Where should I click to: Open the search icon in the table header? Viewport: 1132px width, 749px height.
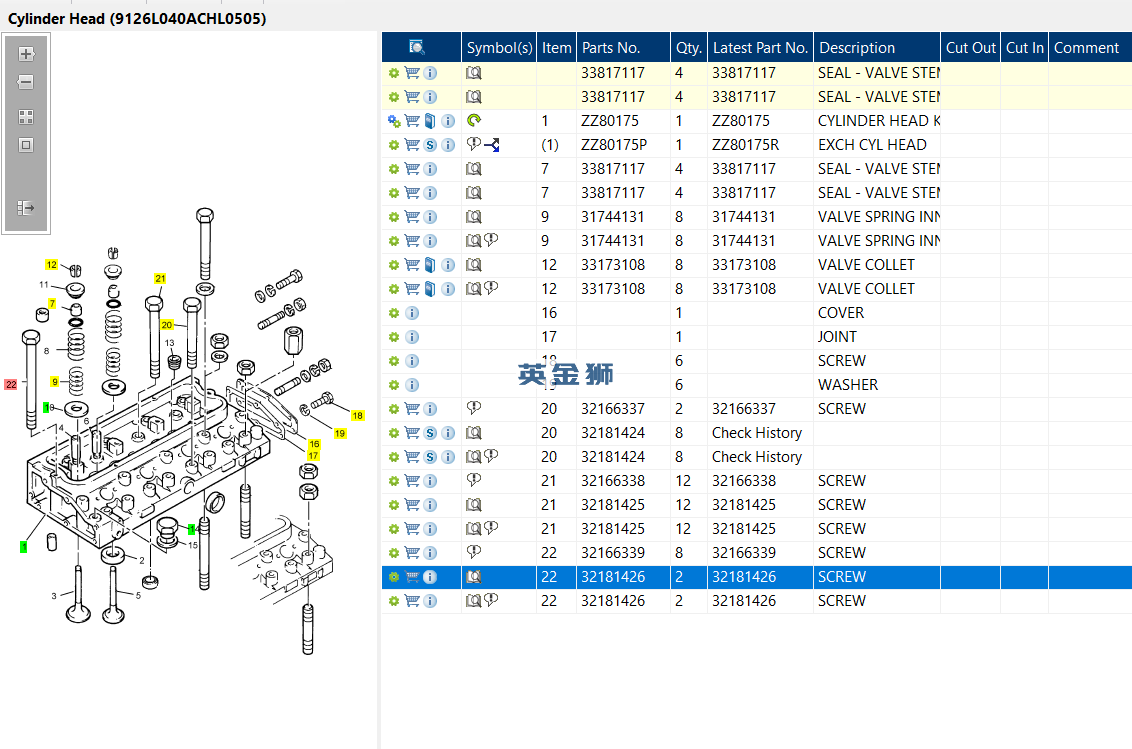click(417, 48)
